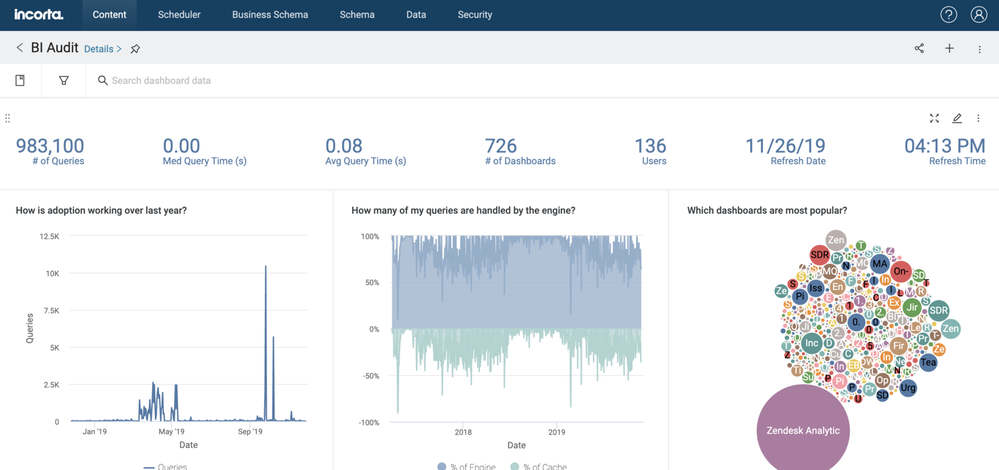The height and width of the screenshot is (470, 999).
Task: Open the filter funnel icon
Action: [x=64, y=81]
